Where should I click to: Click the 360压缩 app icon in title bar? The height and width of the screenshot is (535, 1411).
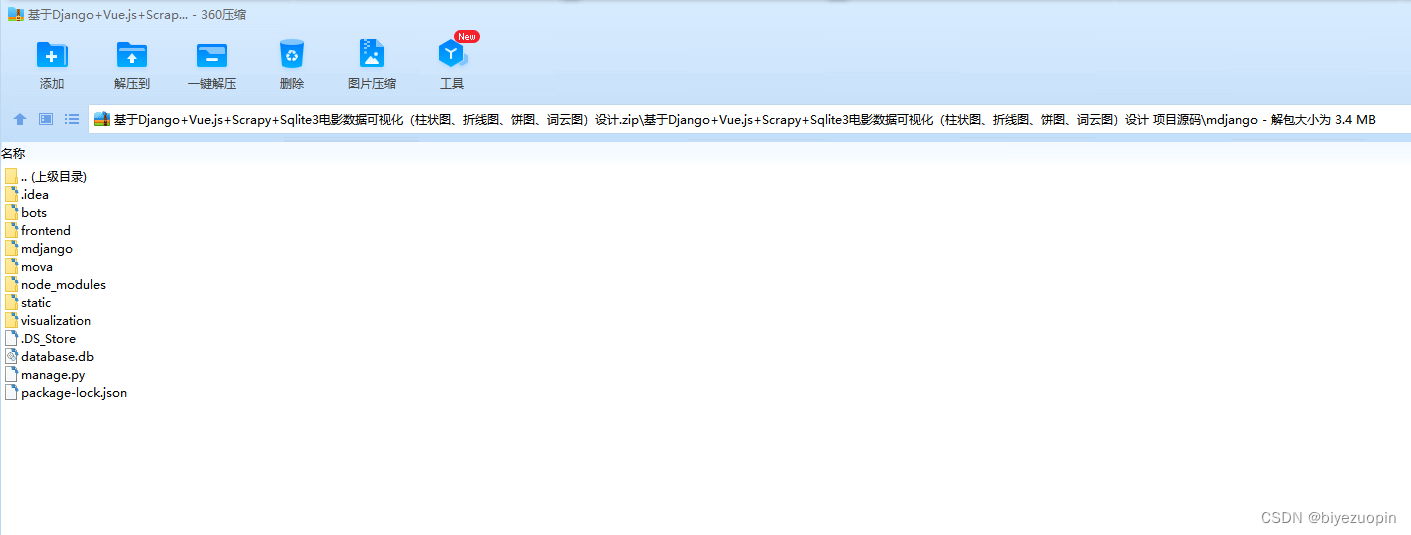pos(15,14)
